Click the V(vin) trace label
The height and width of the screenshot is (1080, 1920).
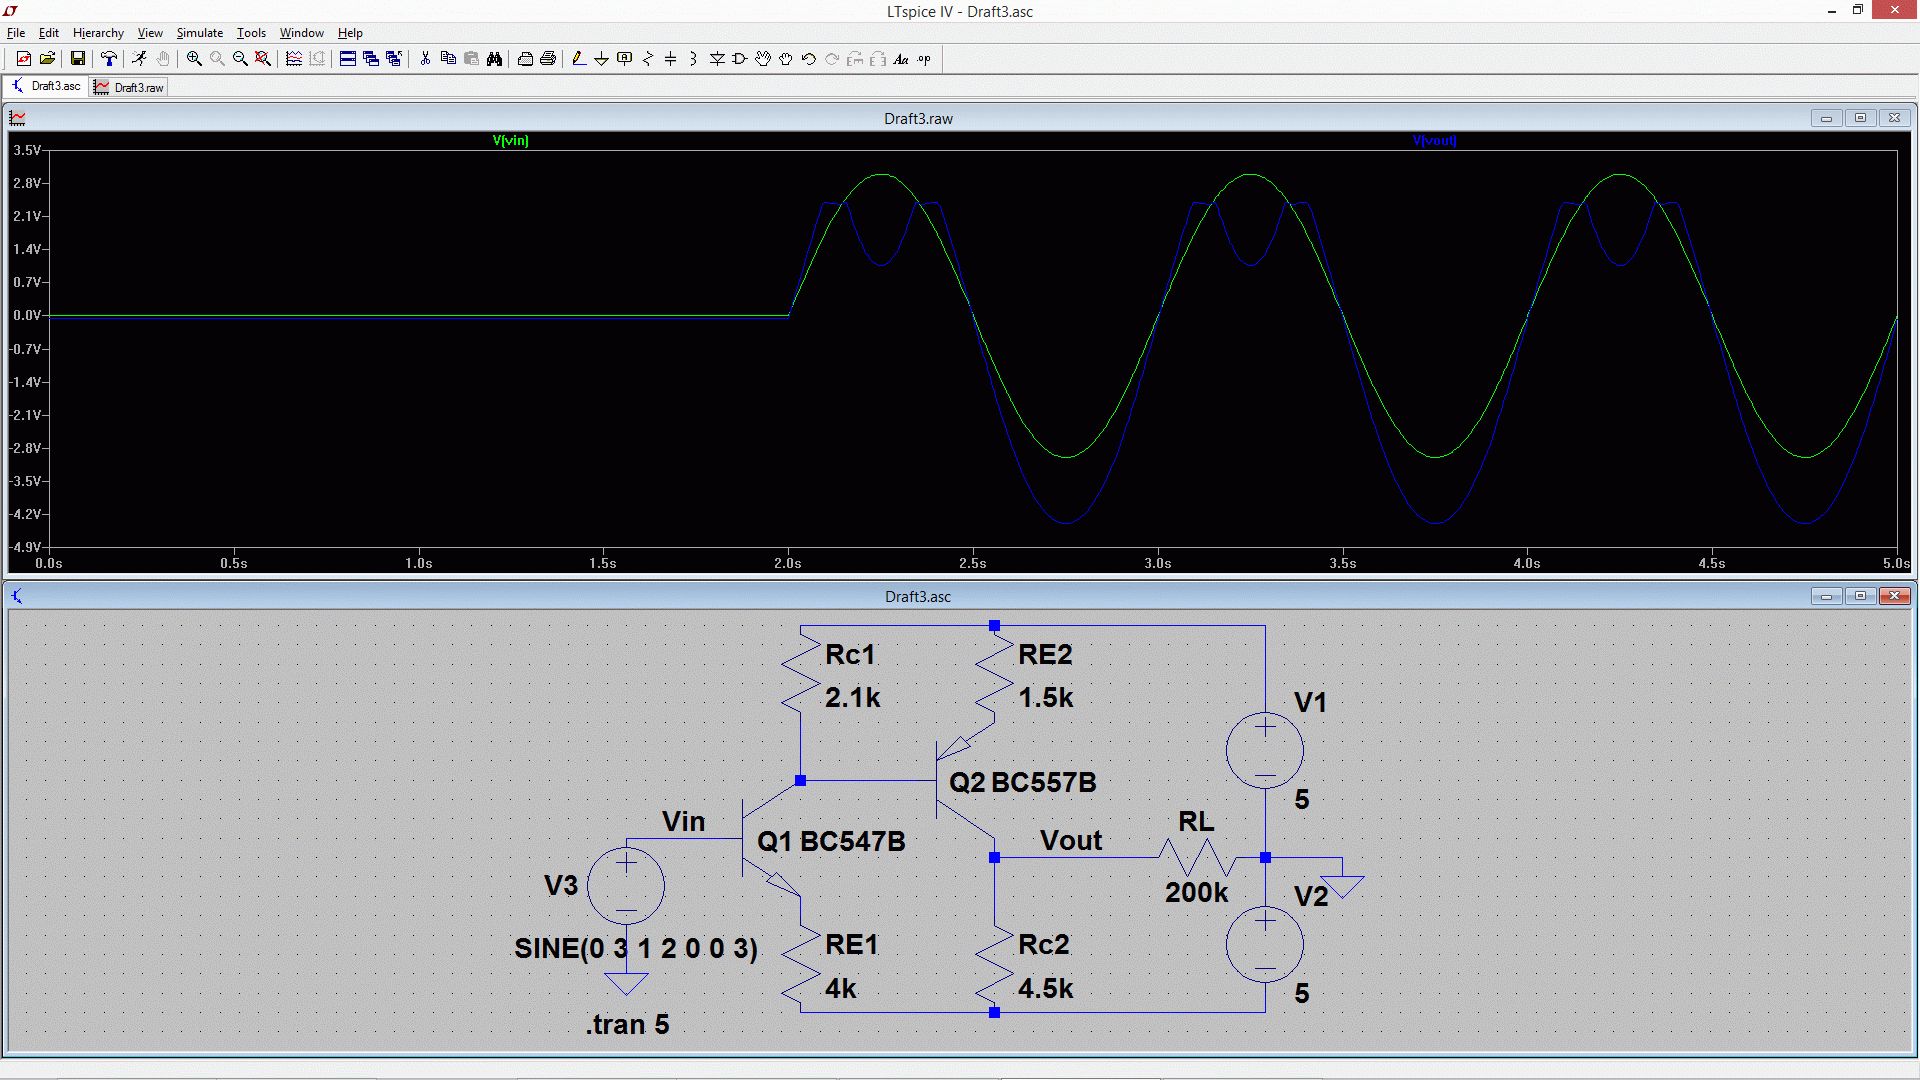(510, 141)
